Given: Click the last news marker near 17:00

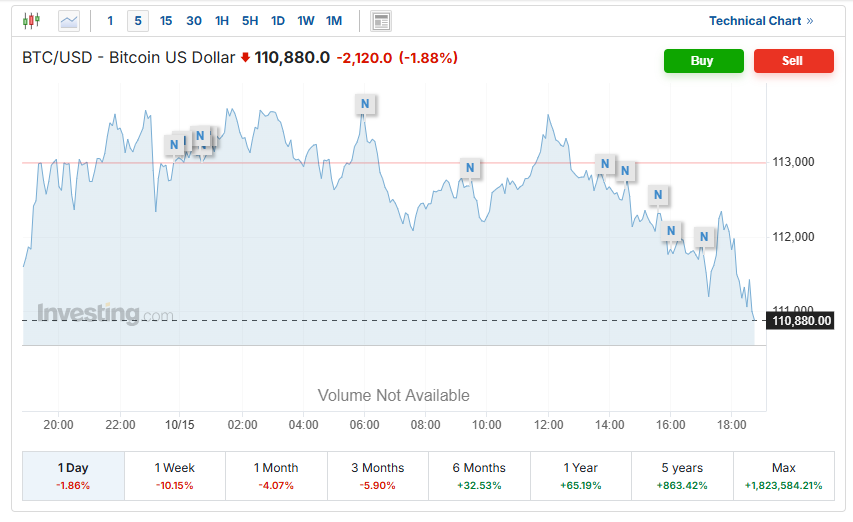Looking at the screenshot, I should coord(704,237).
